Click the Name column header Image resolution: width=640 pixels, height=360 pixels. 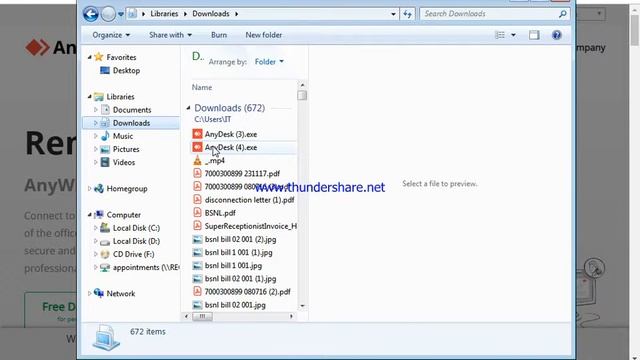click(x=202, y=87)
